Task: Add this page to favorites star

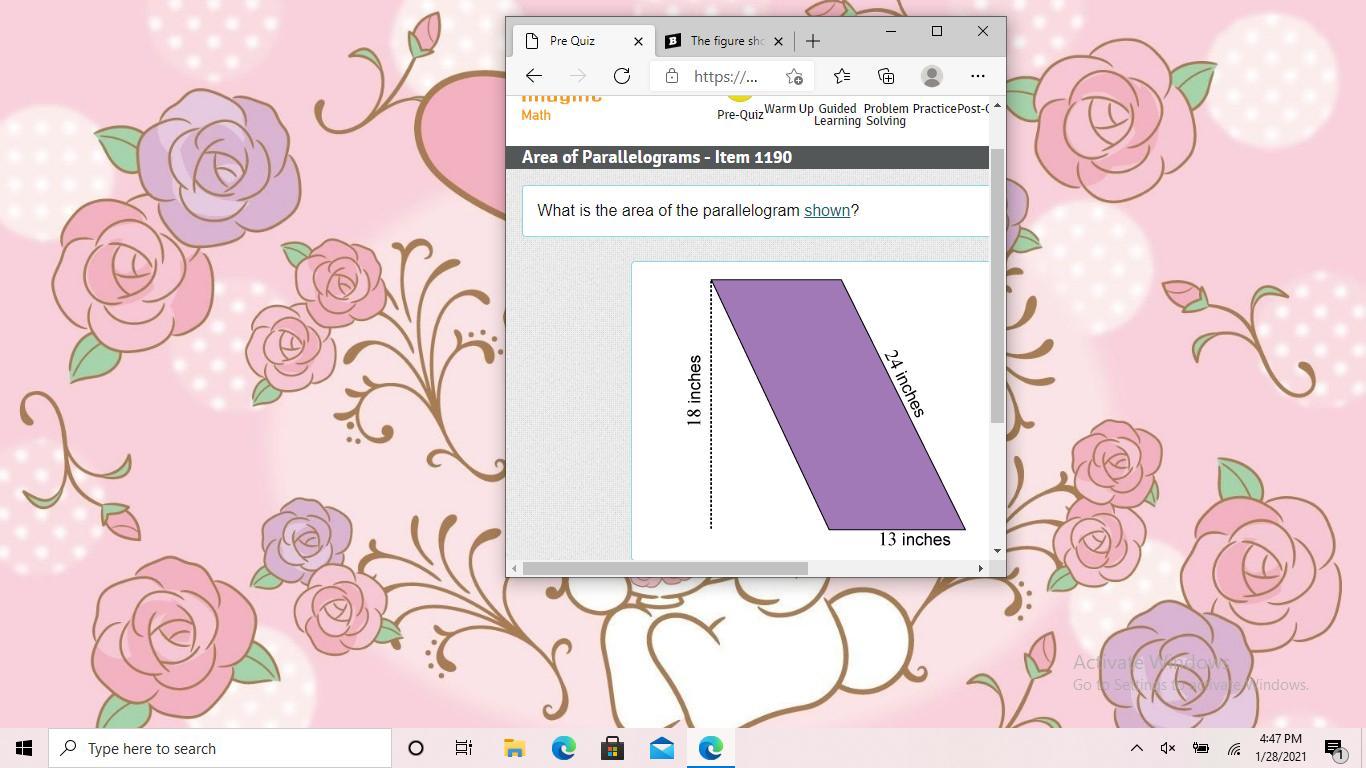Action: point(794,76)
